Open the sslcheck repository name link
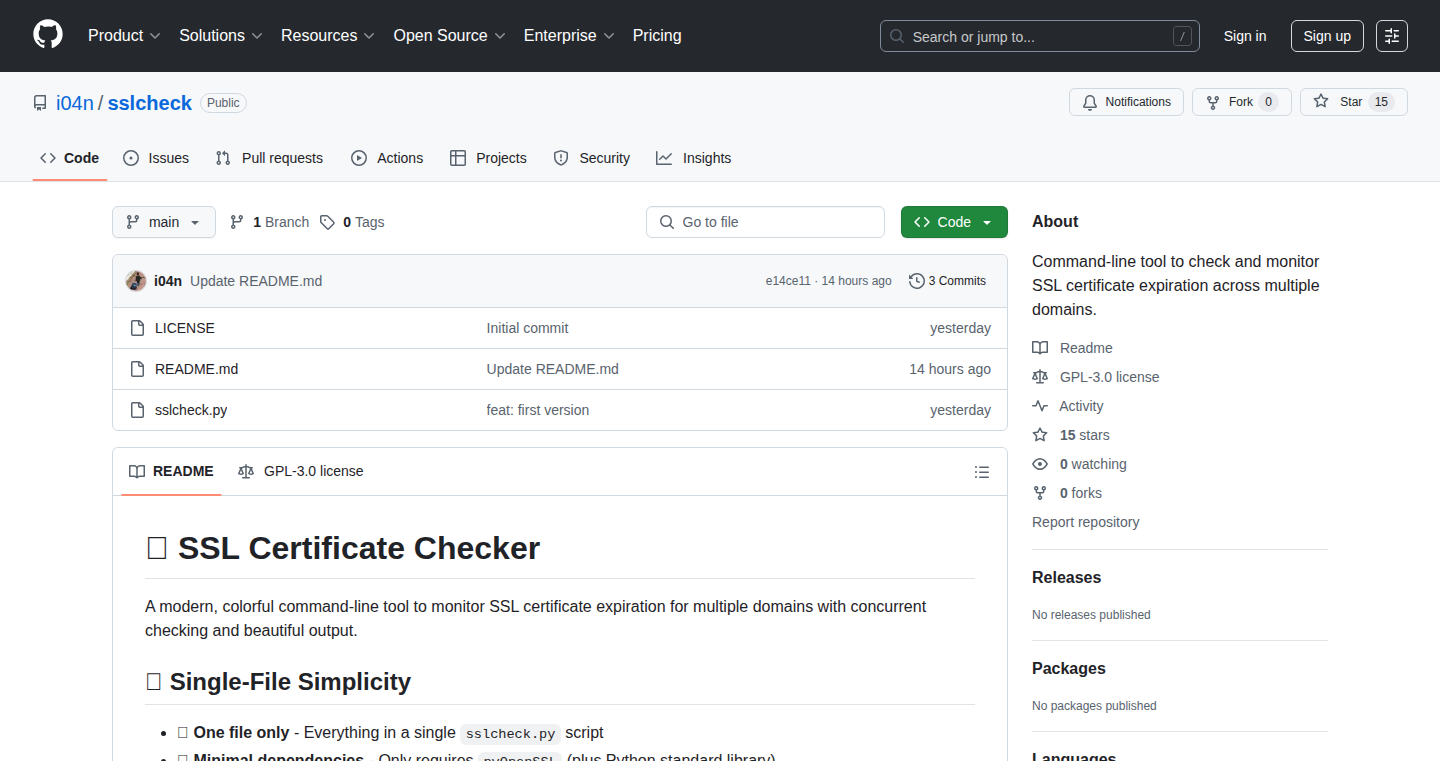Screen dimensions: 1440x761 (x=150, y=103)
